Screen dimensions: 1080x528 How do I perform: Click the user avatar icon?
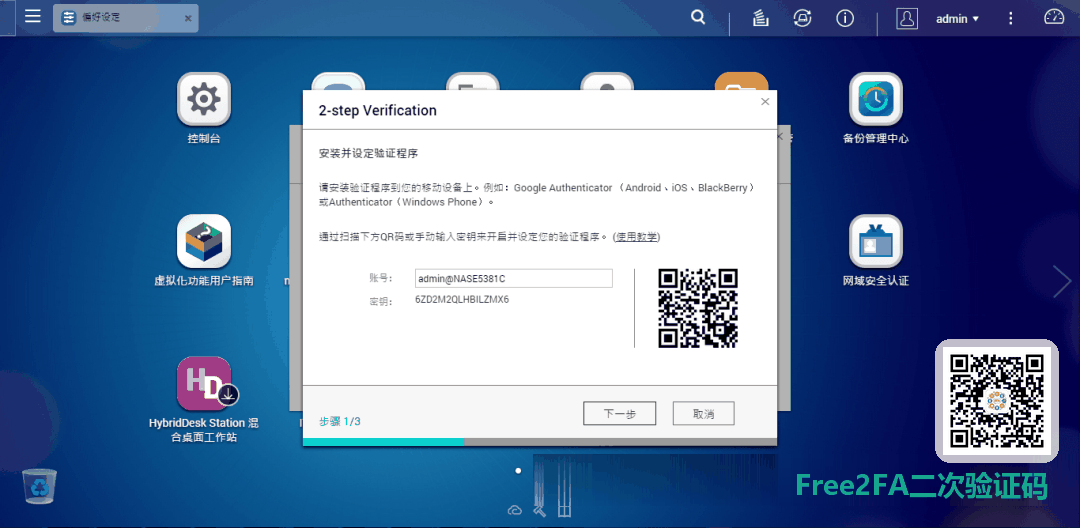click(x=907, y=19)
